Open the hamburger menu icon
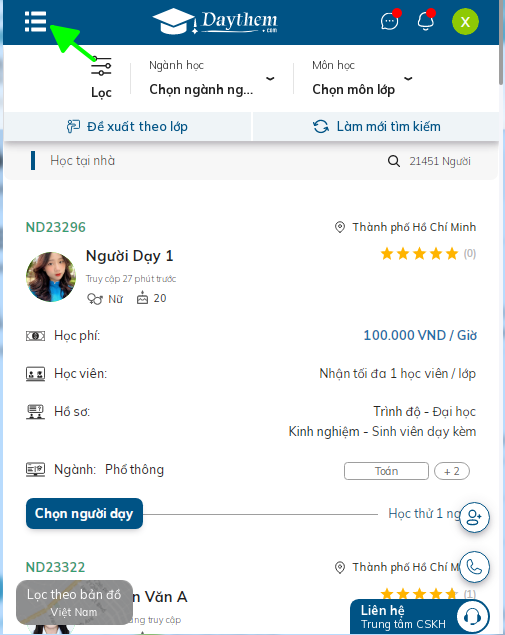This screenshot has width=505, height=635. coord(35,21)
